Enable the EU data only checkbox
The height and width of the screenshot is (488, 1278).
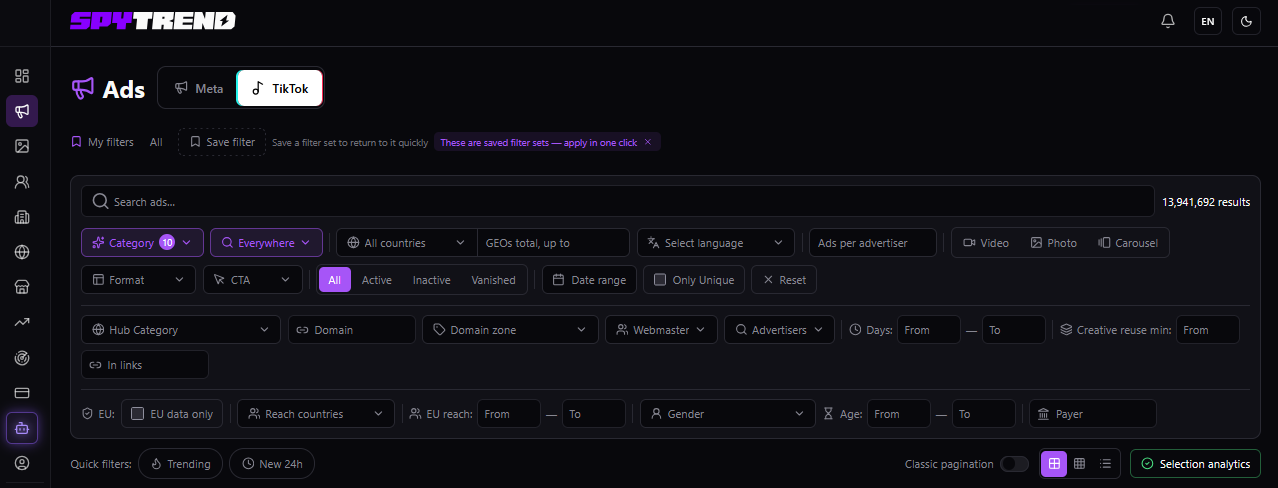(138, 414)
